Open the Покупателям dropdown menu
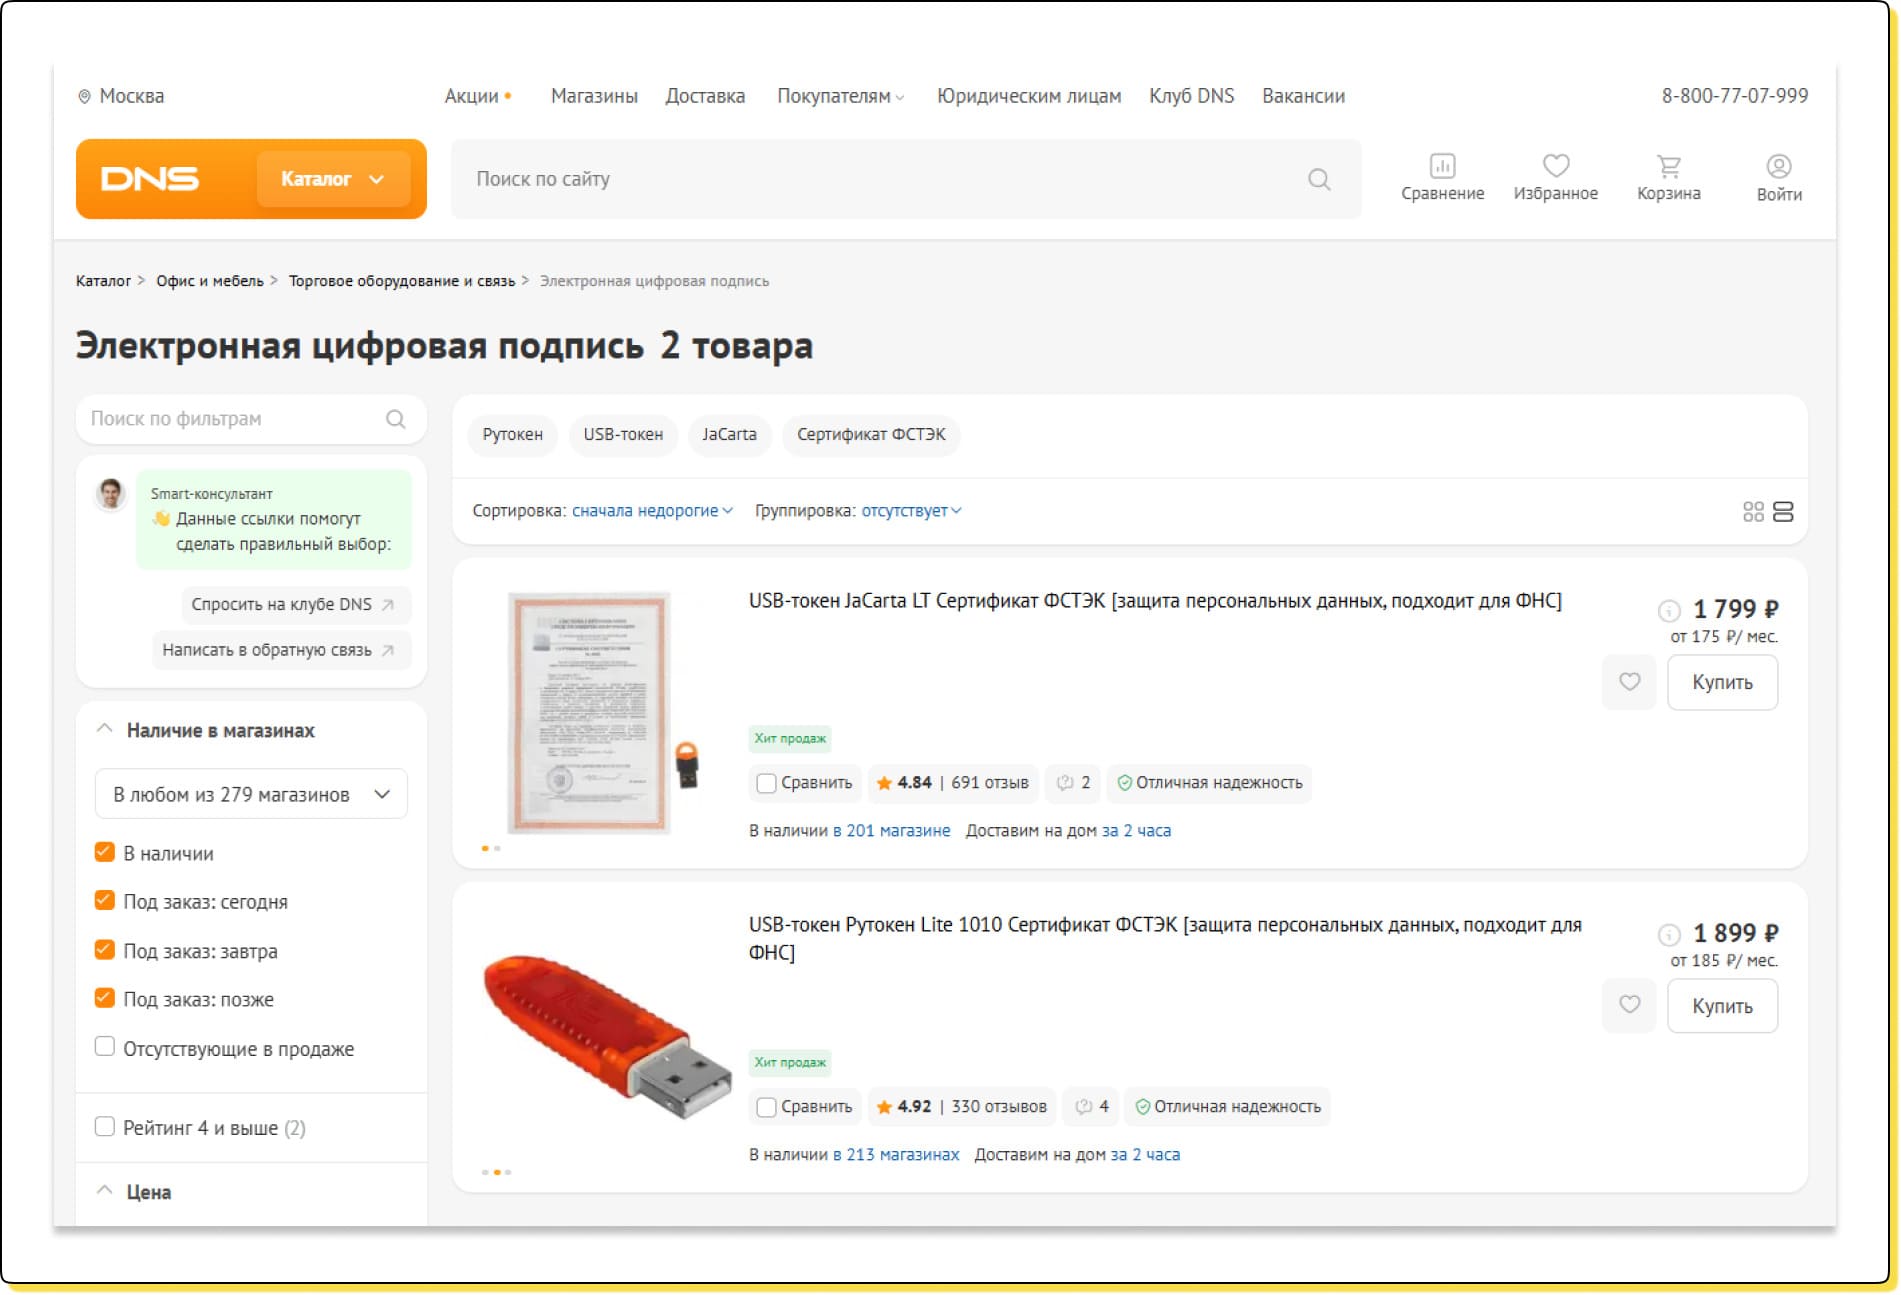 click(x=840, y=96)
